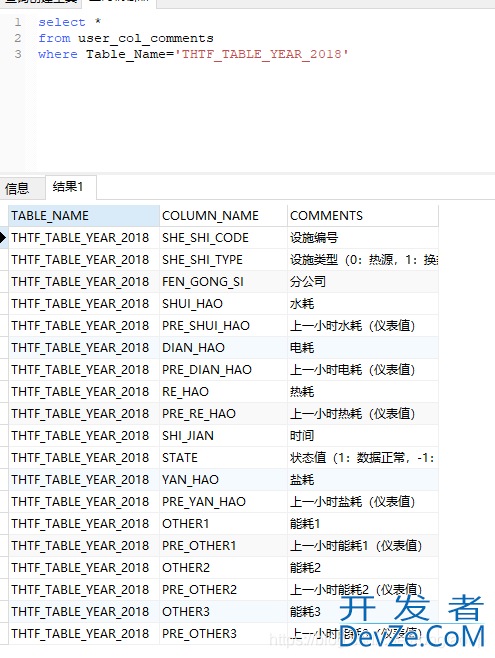The image size is (495, 658).
Task: Select the SHUI_HAO cell
Action: point(223,304)
